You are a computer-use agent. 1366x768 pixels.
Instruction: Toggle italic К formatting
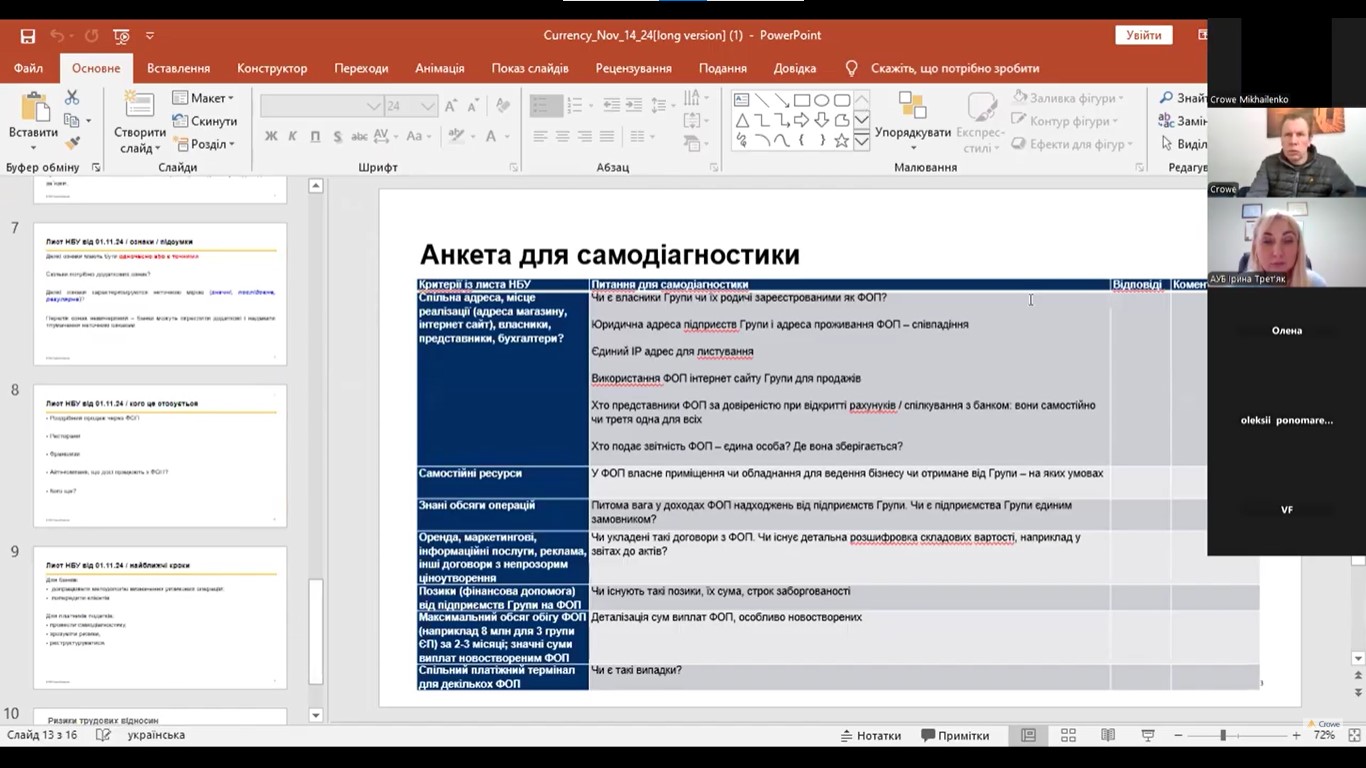(293, 136)
